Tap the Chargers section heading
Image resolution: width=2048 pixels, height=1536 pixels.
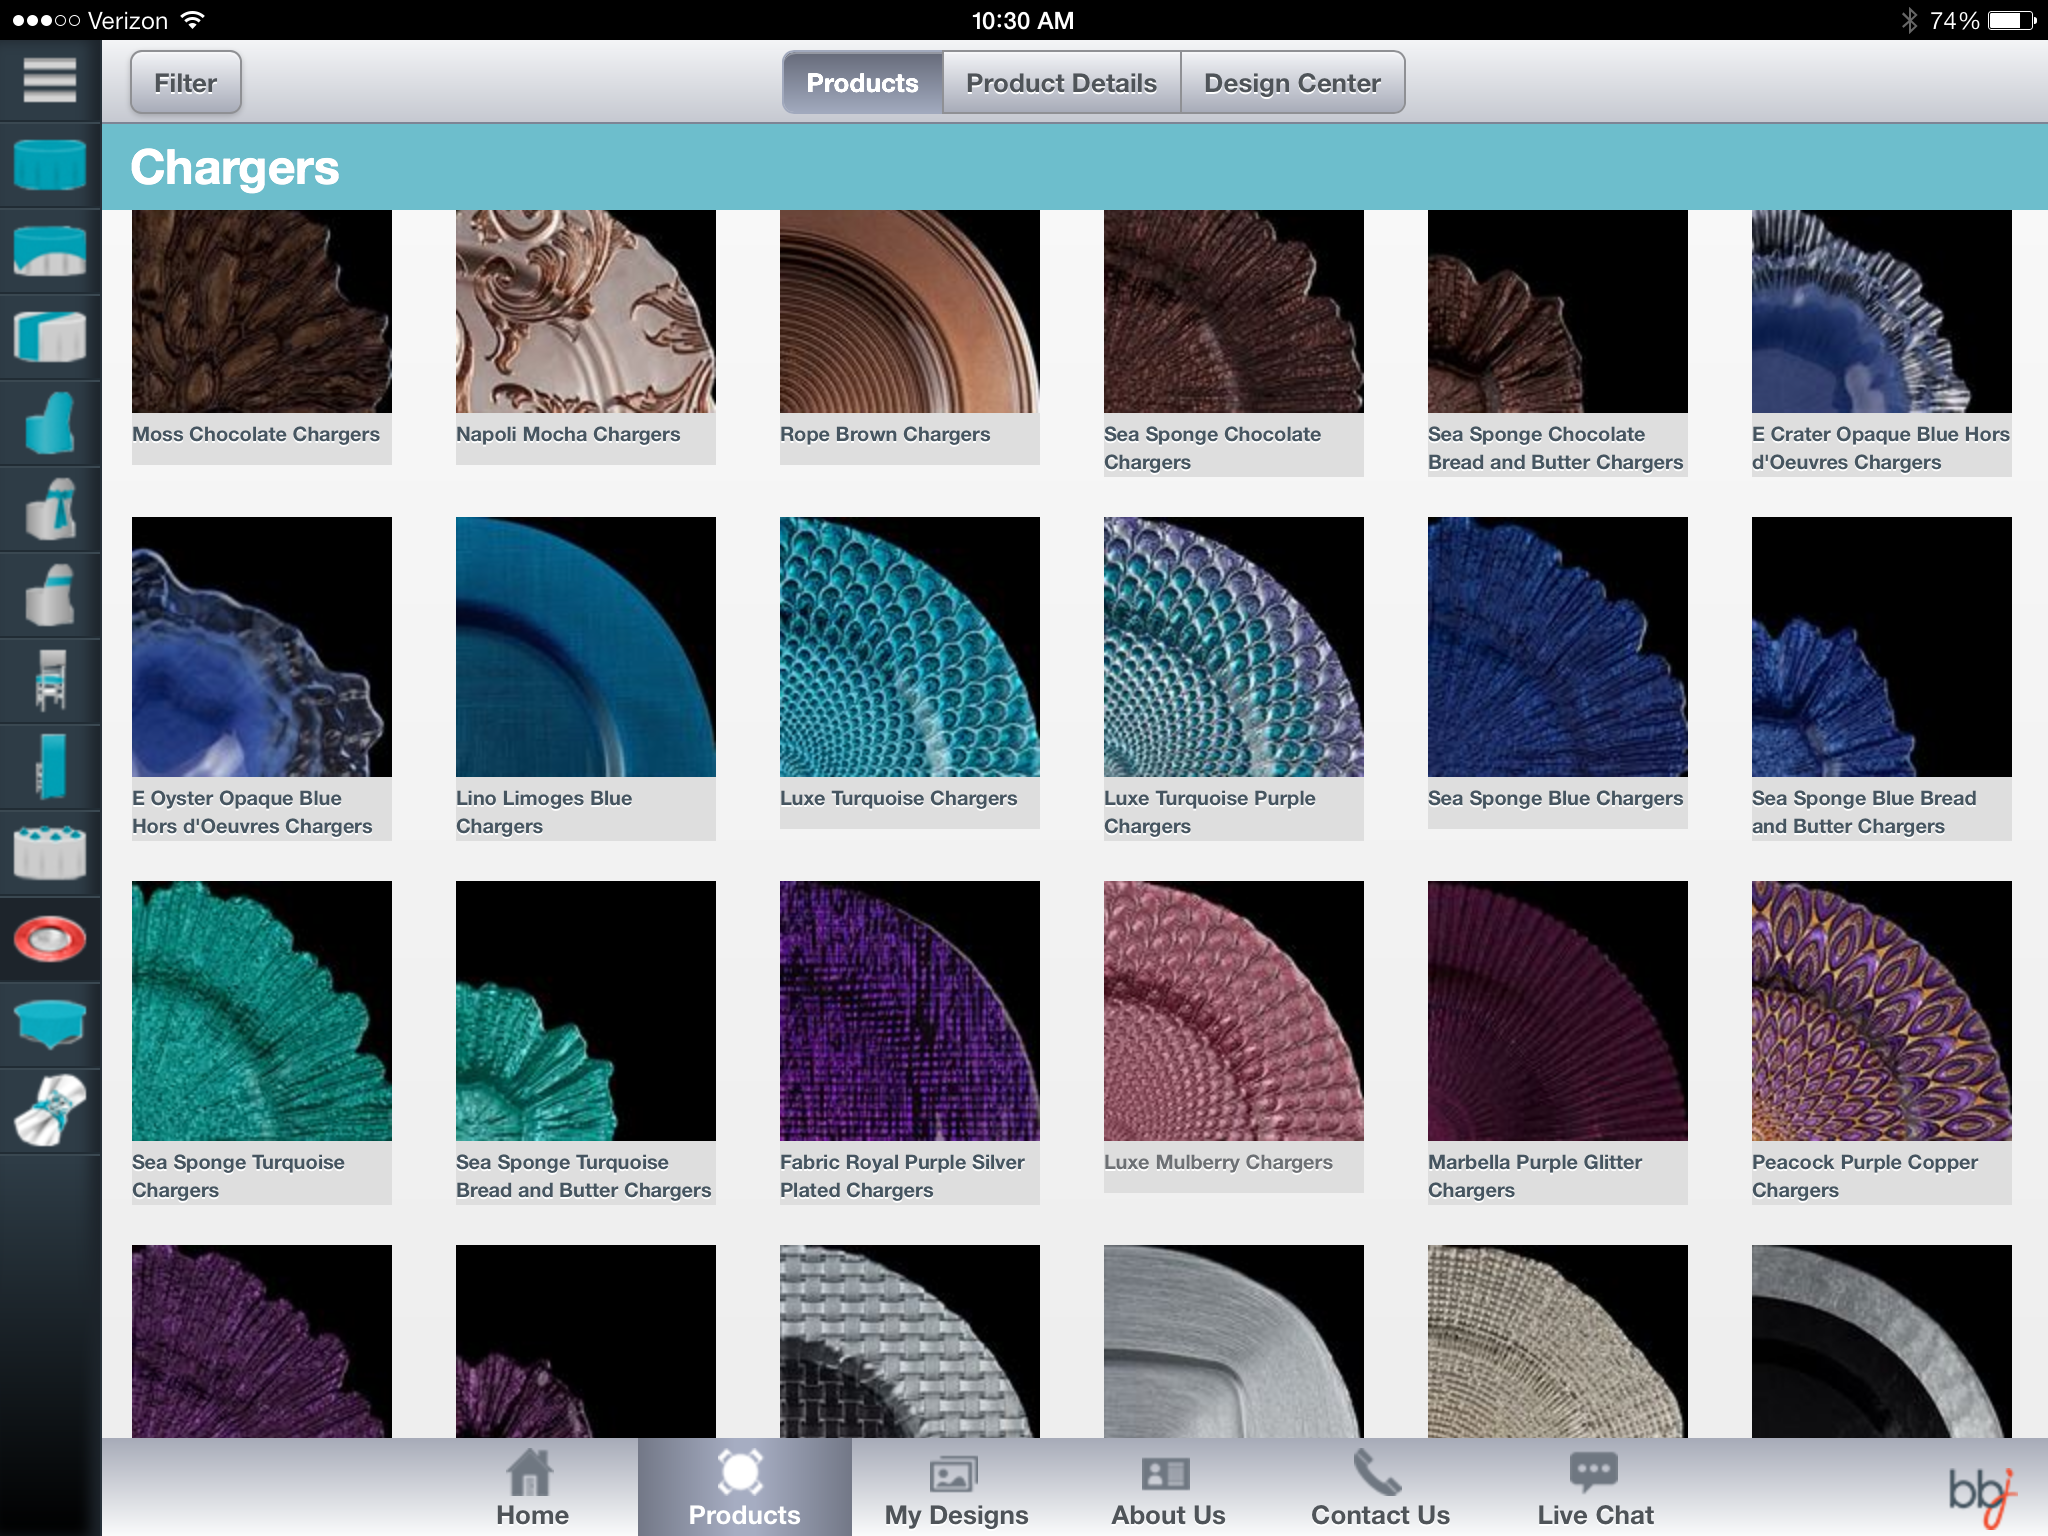[235, 167]
